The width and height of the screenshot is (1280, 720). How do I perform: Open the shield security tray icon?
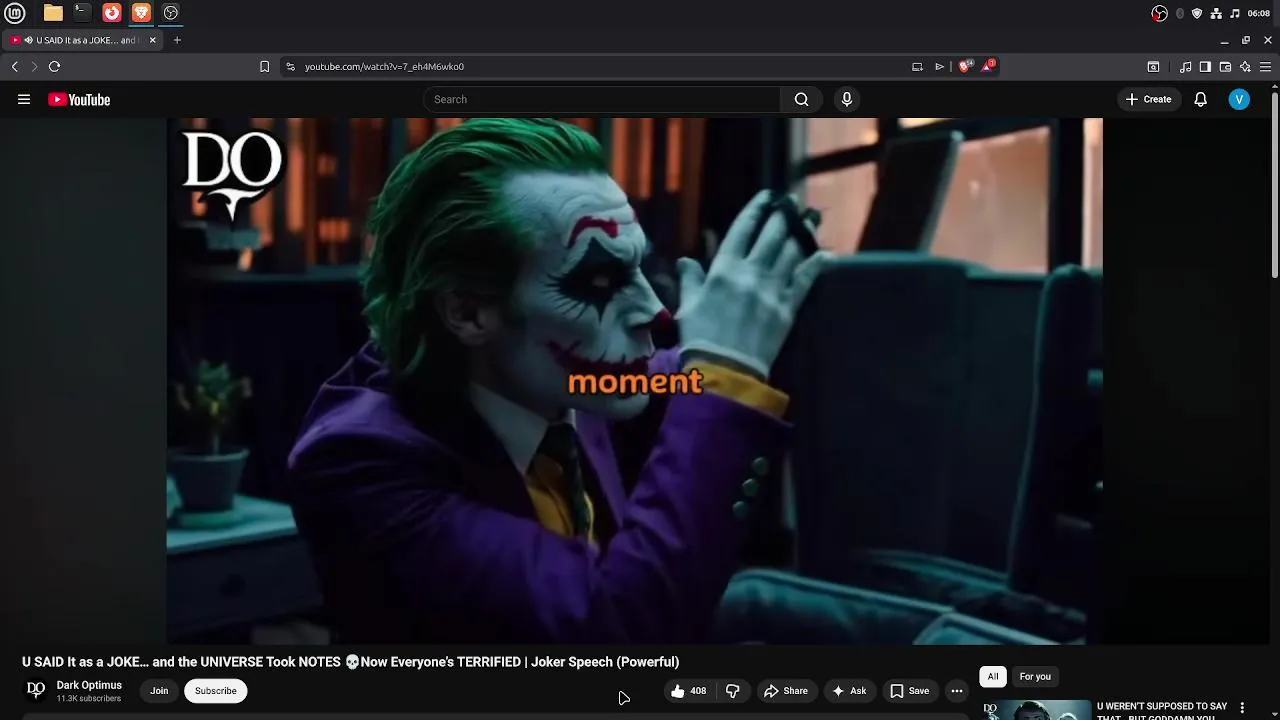(1197, 13)
